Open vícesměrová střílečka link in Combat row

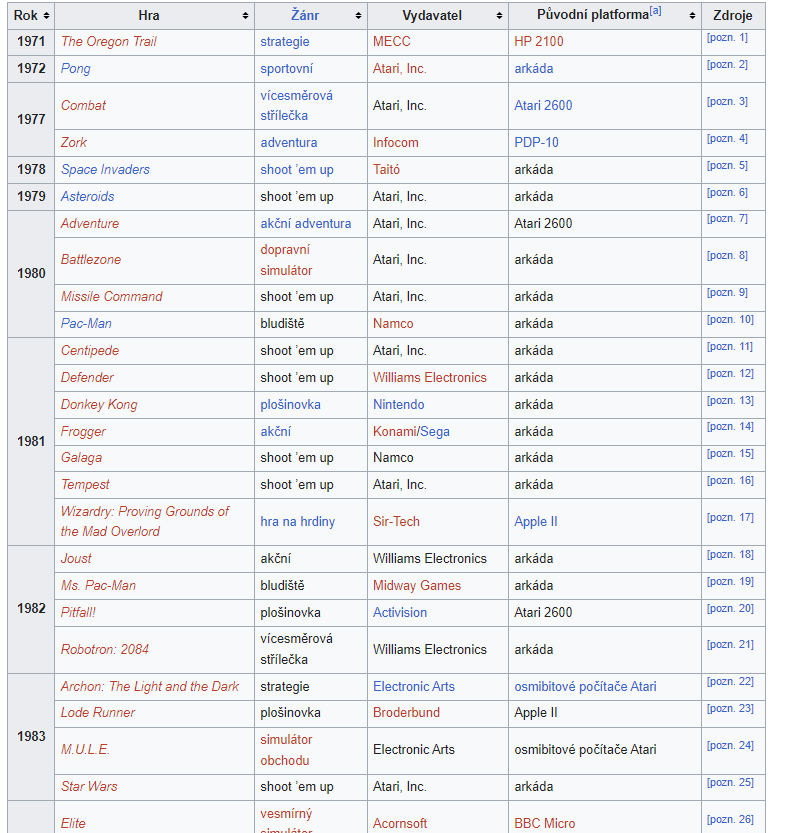coord(296,105)
